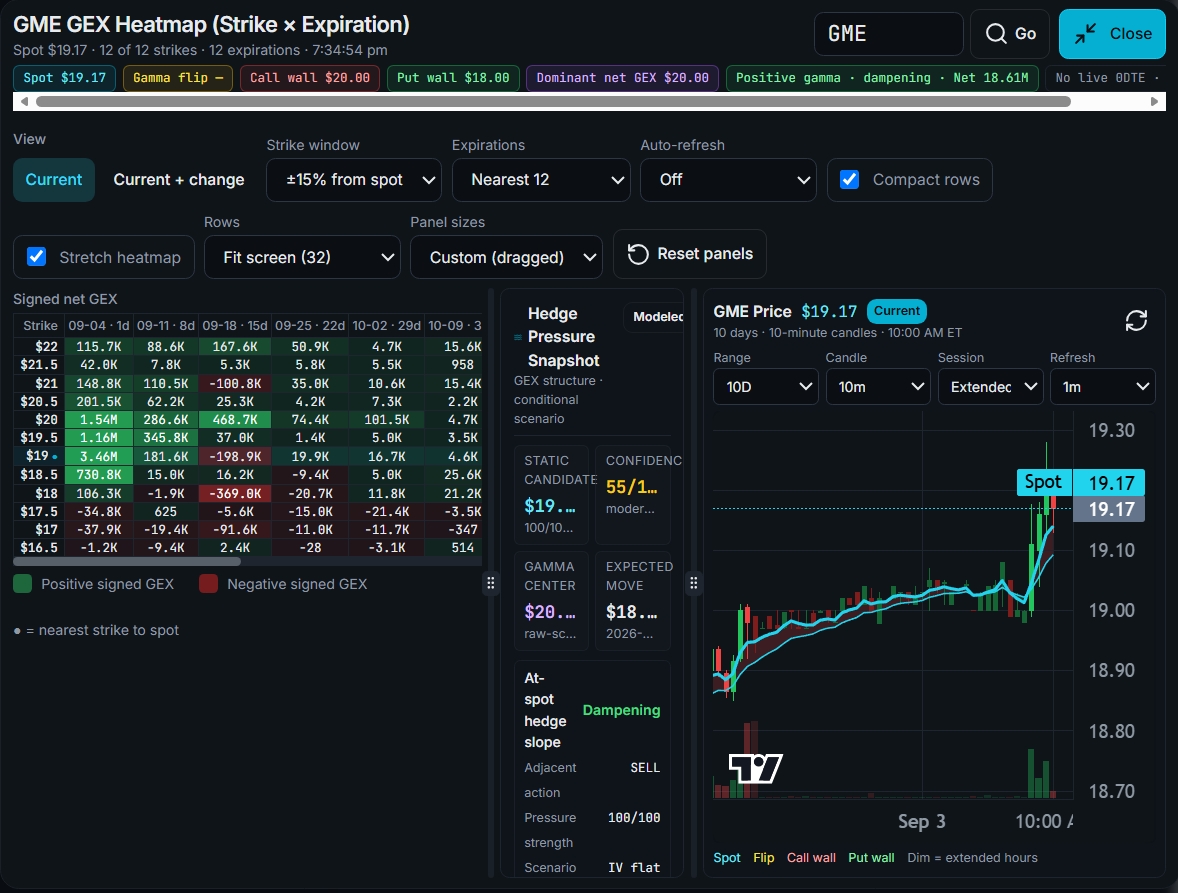Click the Modeled badge in Hedge Pressure panel

(x=654, y=317)
